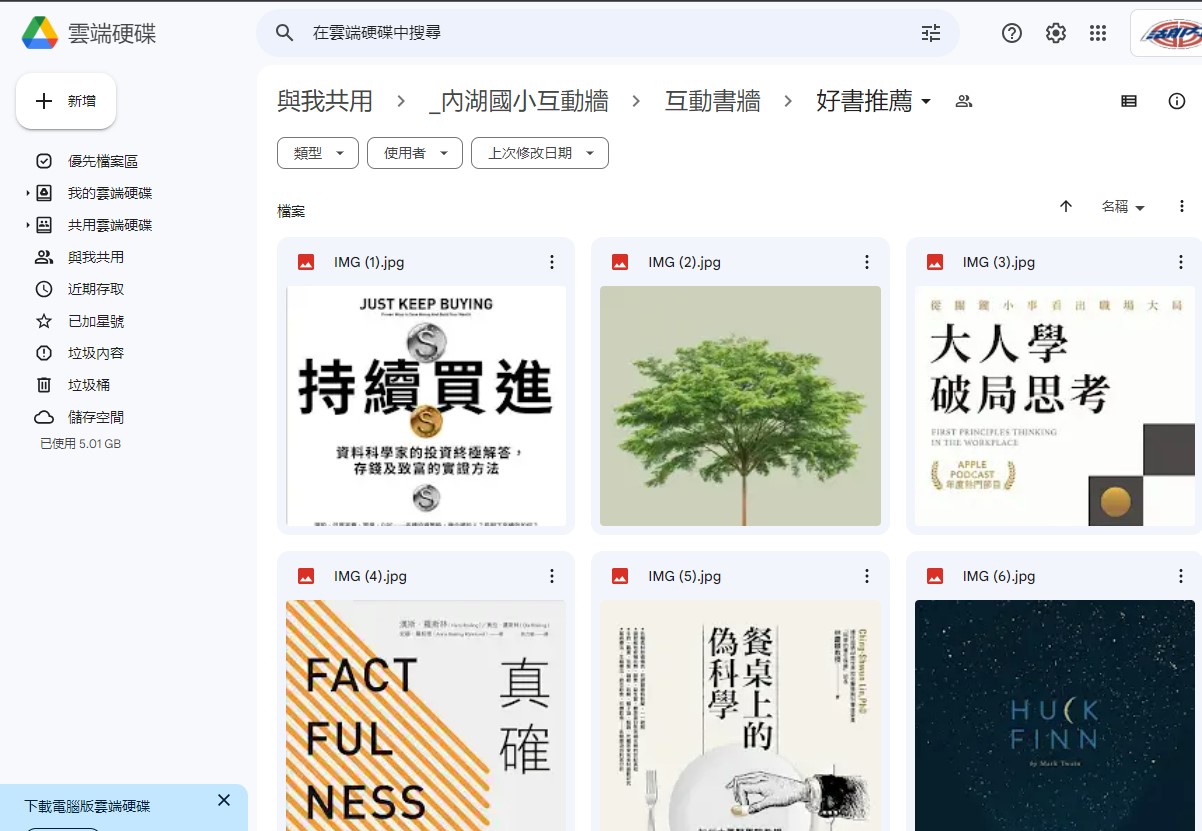Open advanced search options icon

click(x=931, y=33)
